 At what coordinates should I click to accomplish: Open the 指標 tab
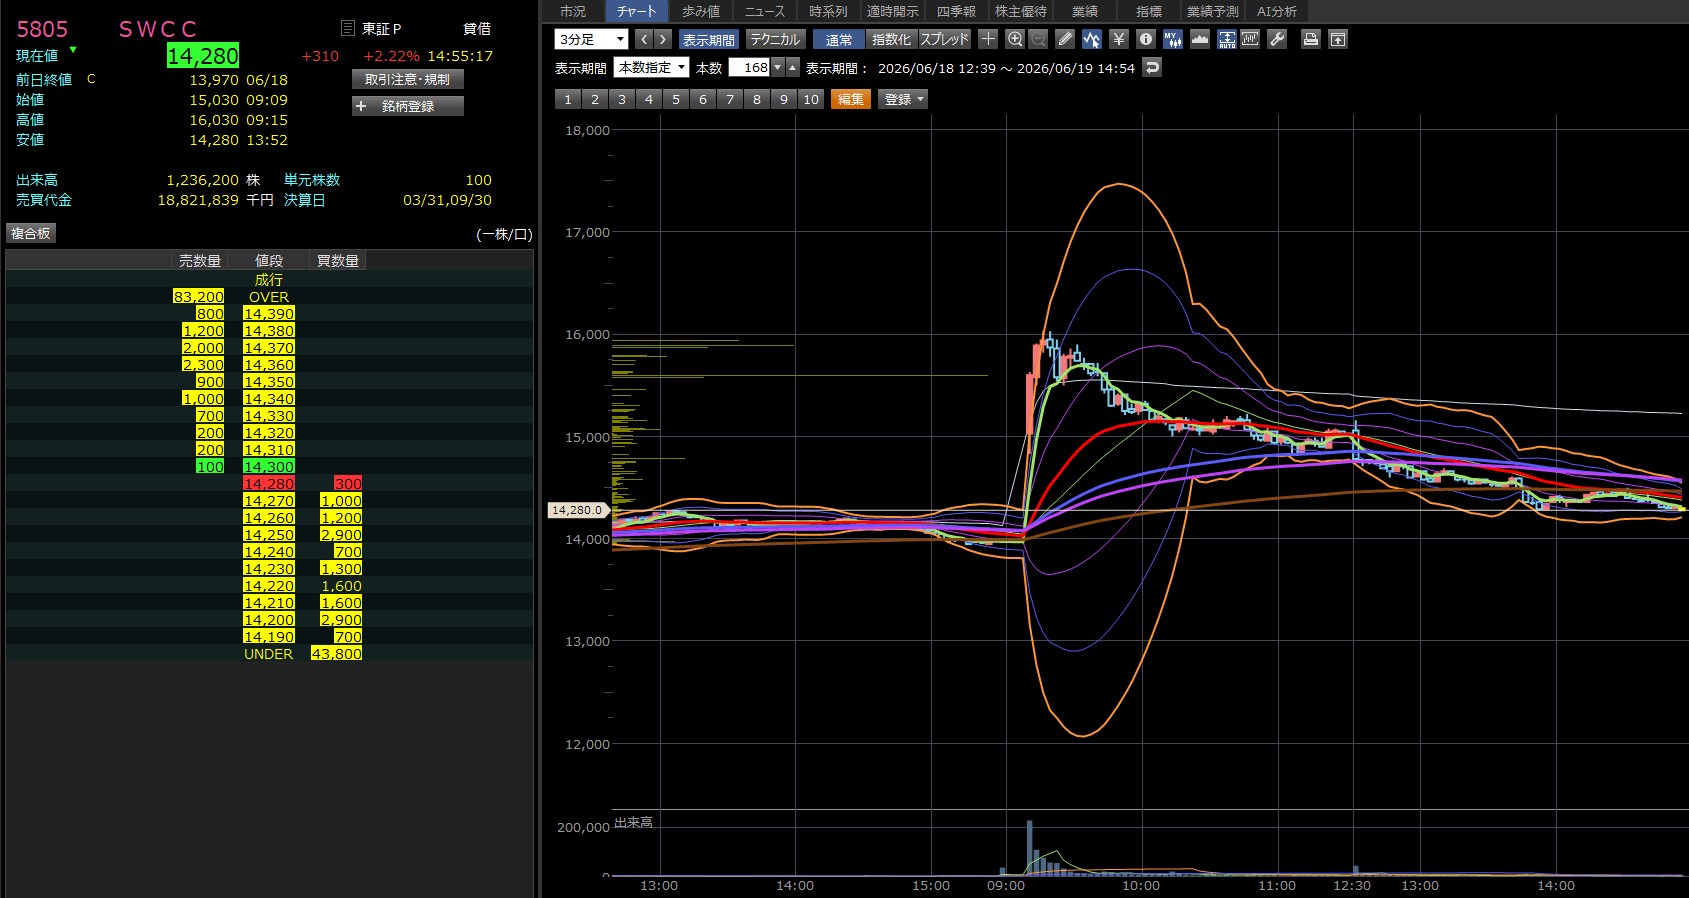1149,11
